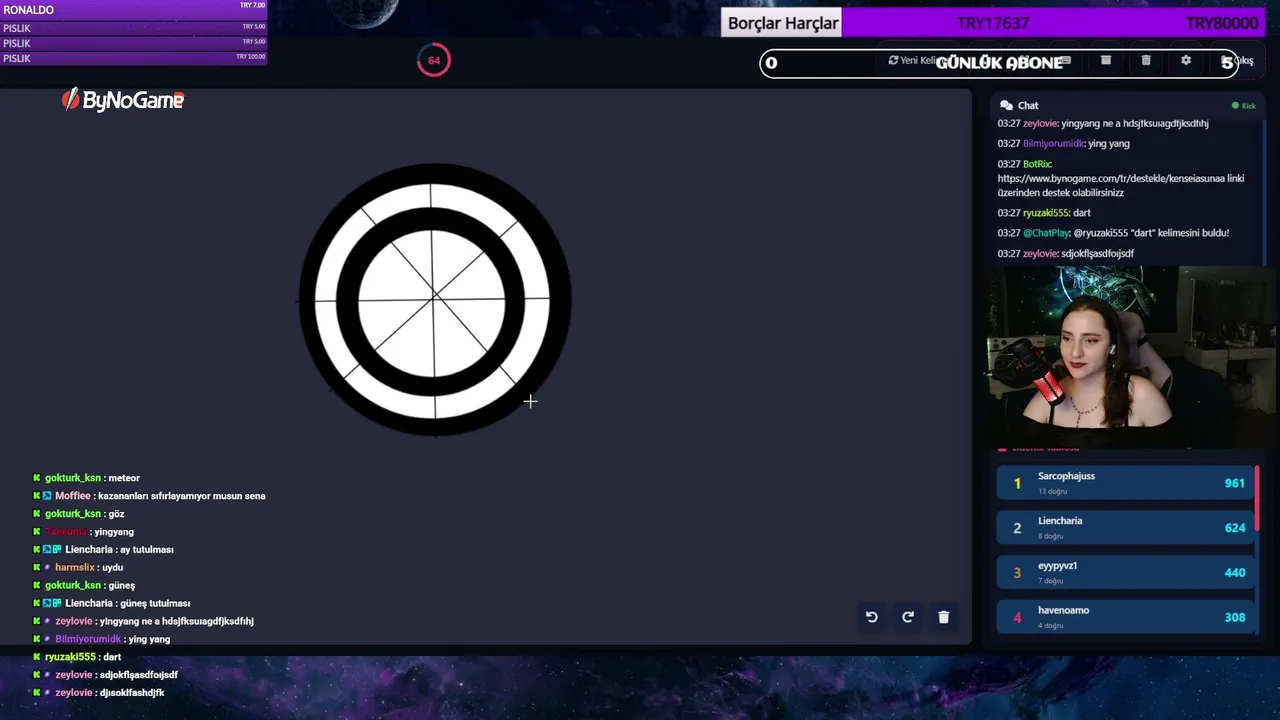1280x720 pixels.
Task: Click Bilmiyorumidk's "ying yang" message in Chat panel
Action: tap(1063, 143)
